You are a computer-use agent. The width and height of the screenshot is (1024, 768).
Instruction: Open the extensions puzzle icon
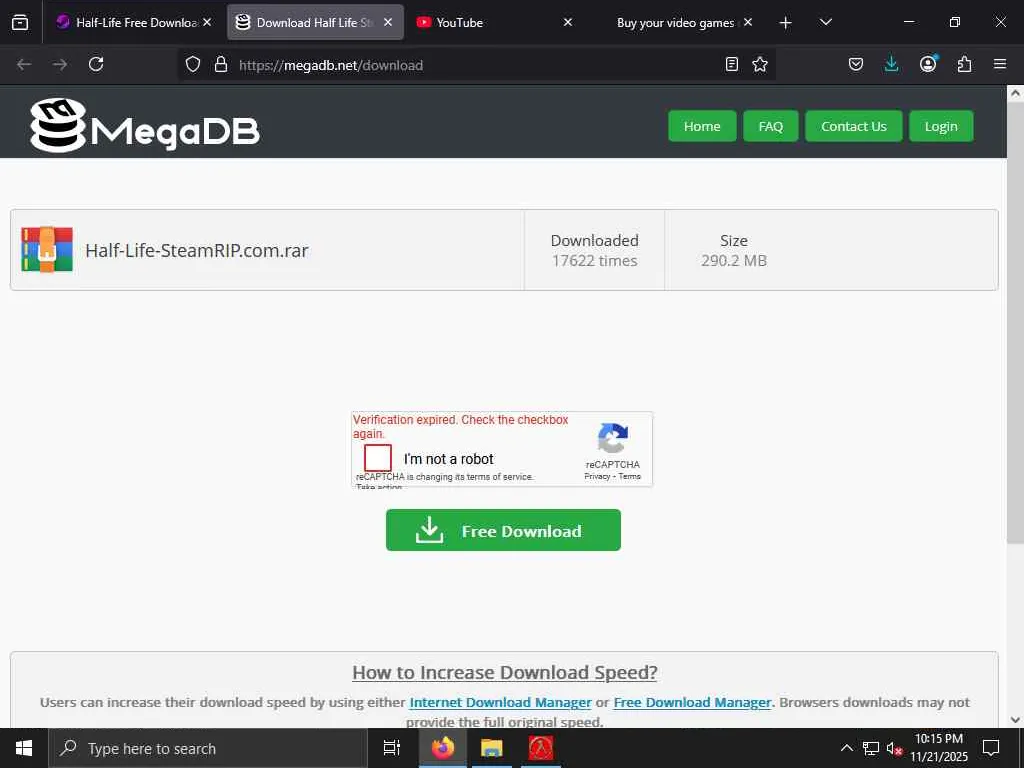point(964,64)
